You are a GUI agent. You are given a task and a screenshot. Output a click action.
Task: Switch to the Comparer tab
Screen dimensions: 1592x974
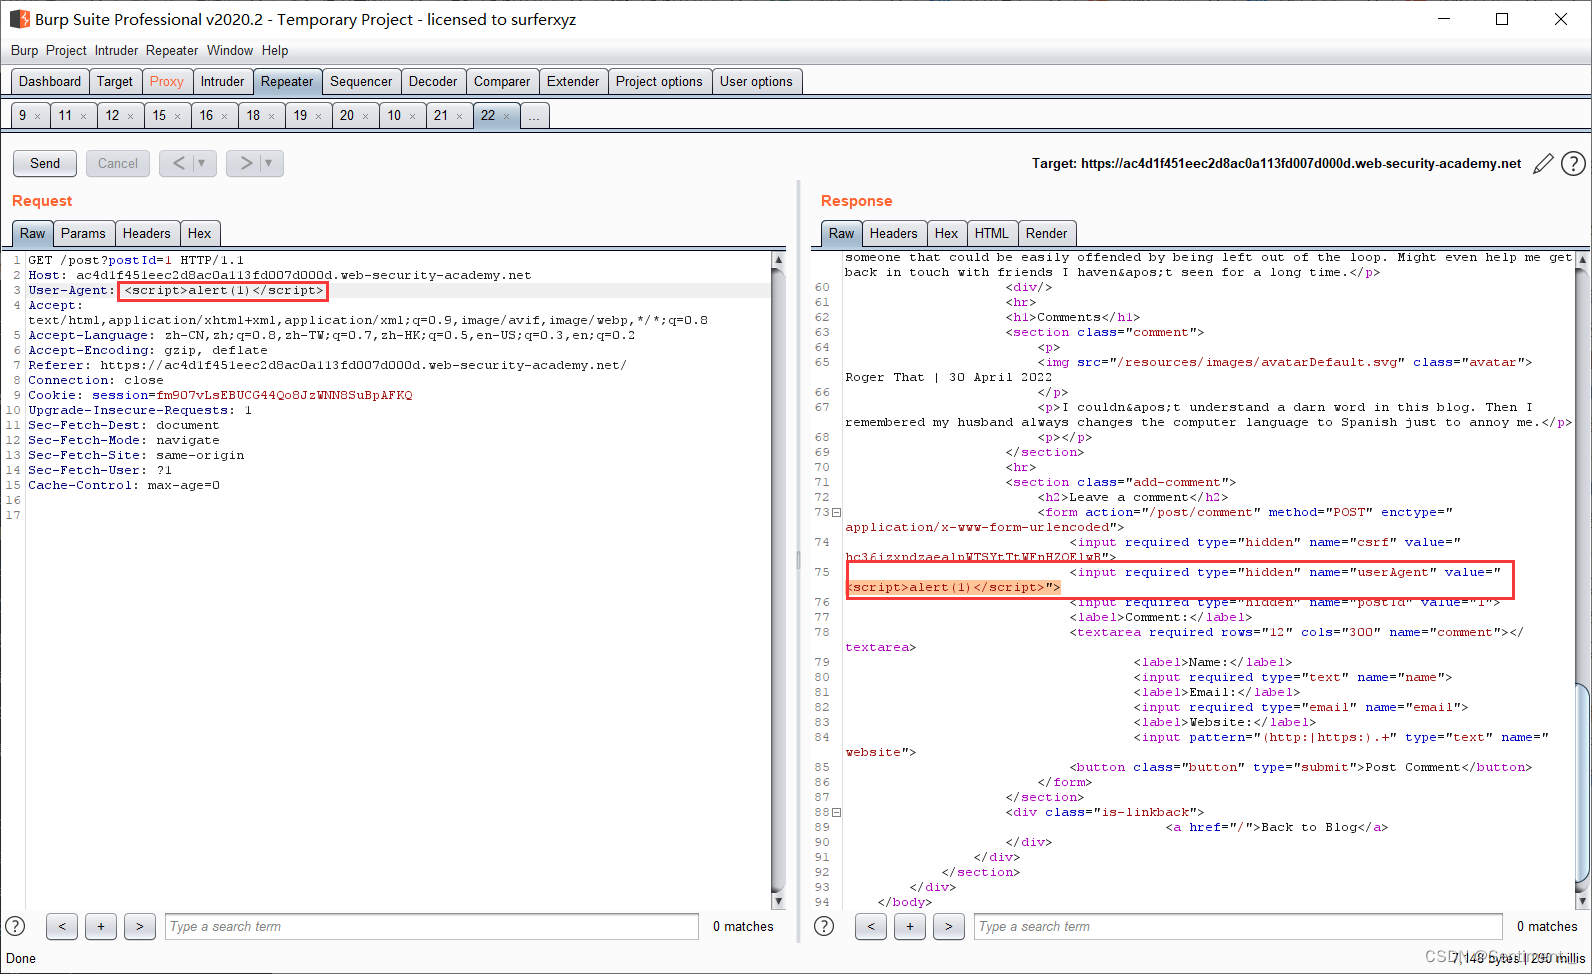pyautogui.click(x=502, y=81)
